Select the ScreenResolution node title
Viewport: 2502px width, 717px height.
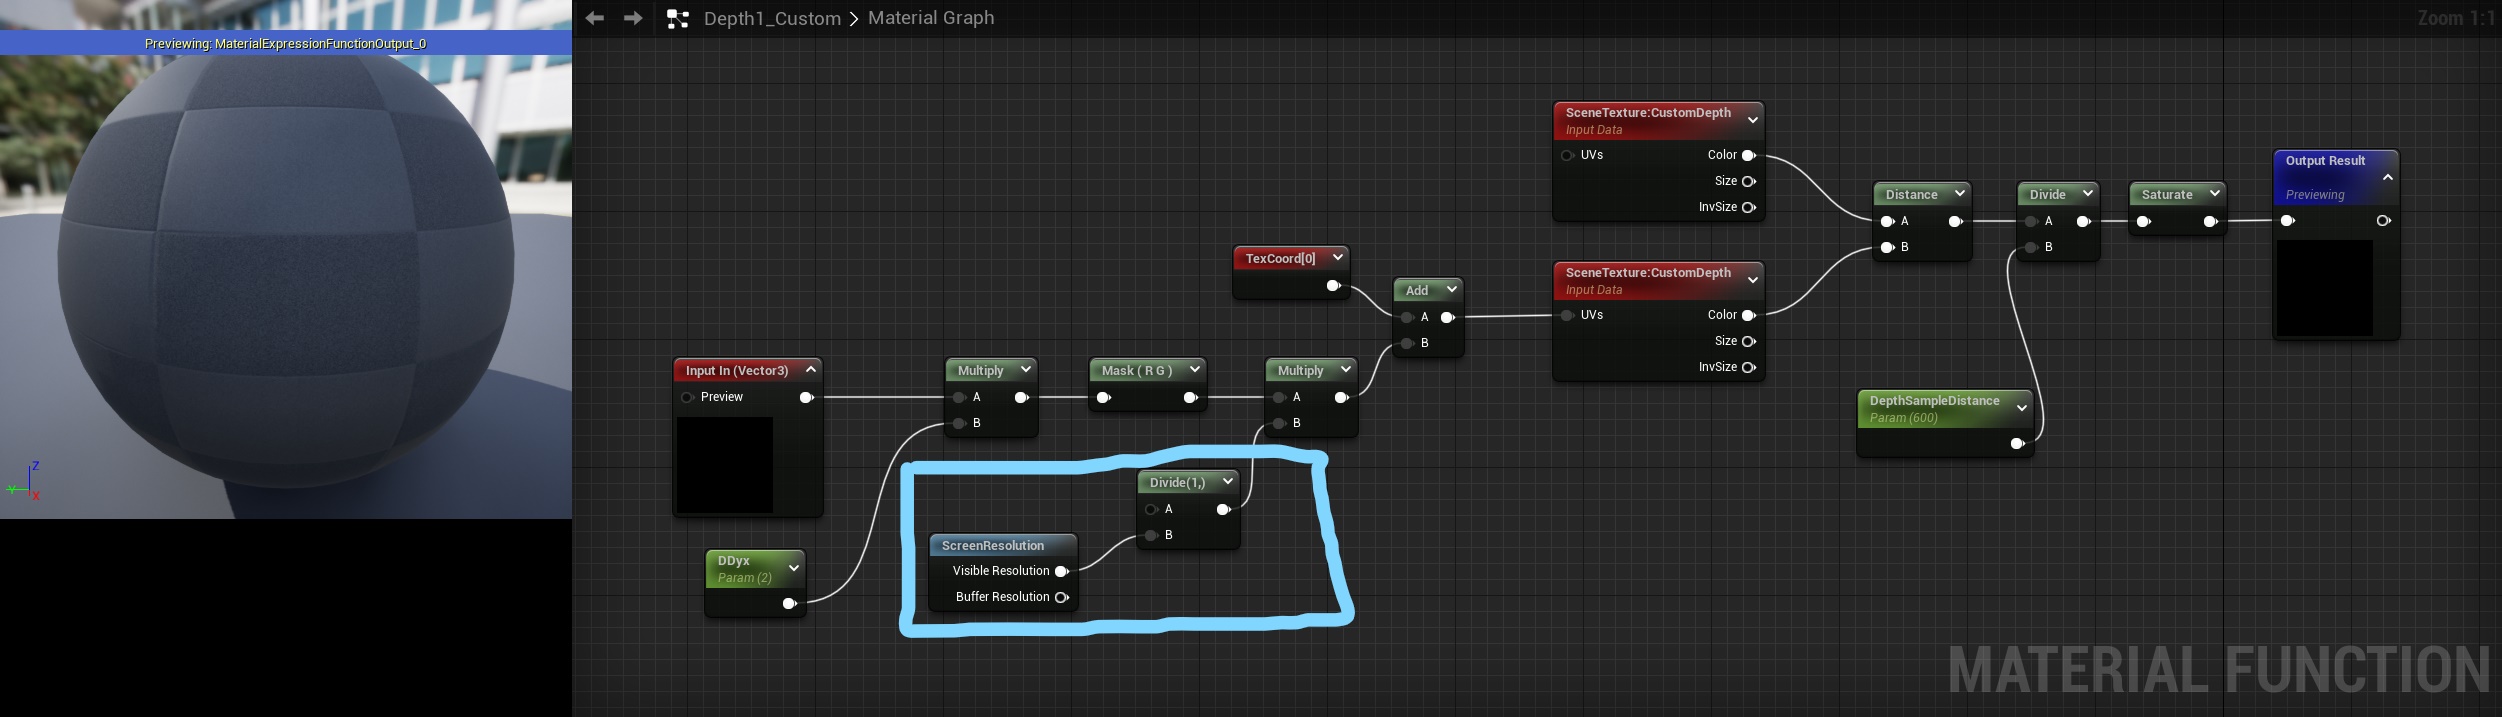pos(993,545)
